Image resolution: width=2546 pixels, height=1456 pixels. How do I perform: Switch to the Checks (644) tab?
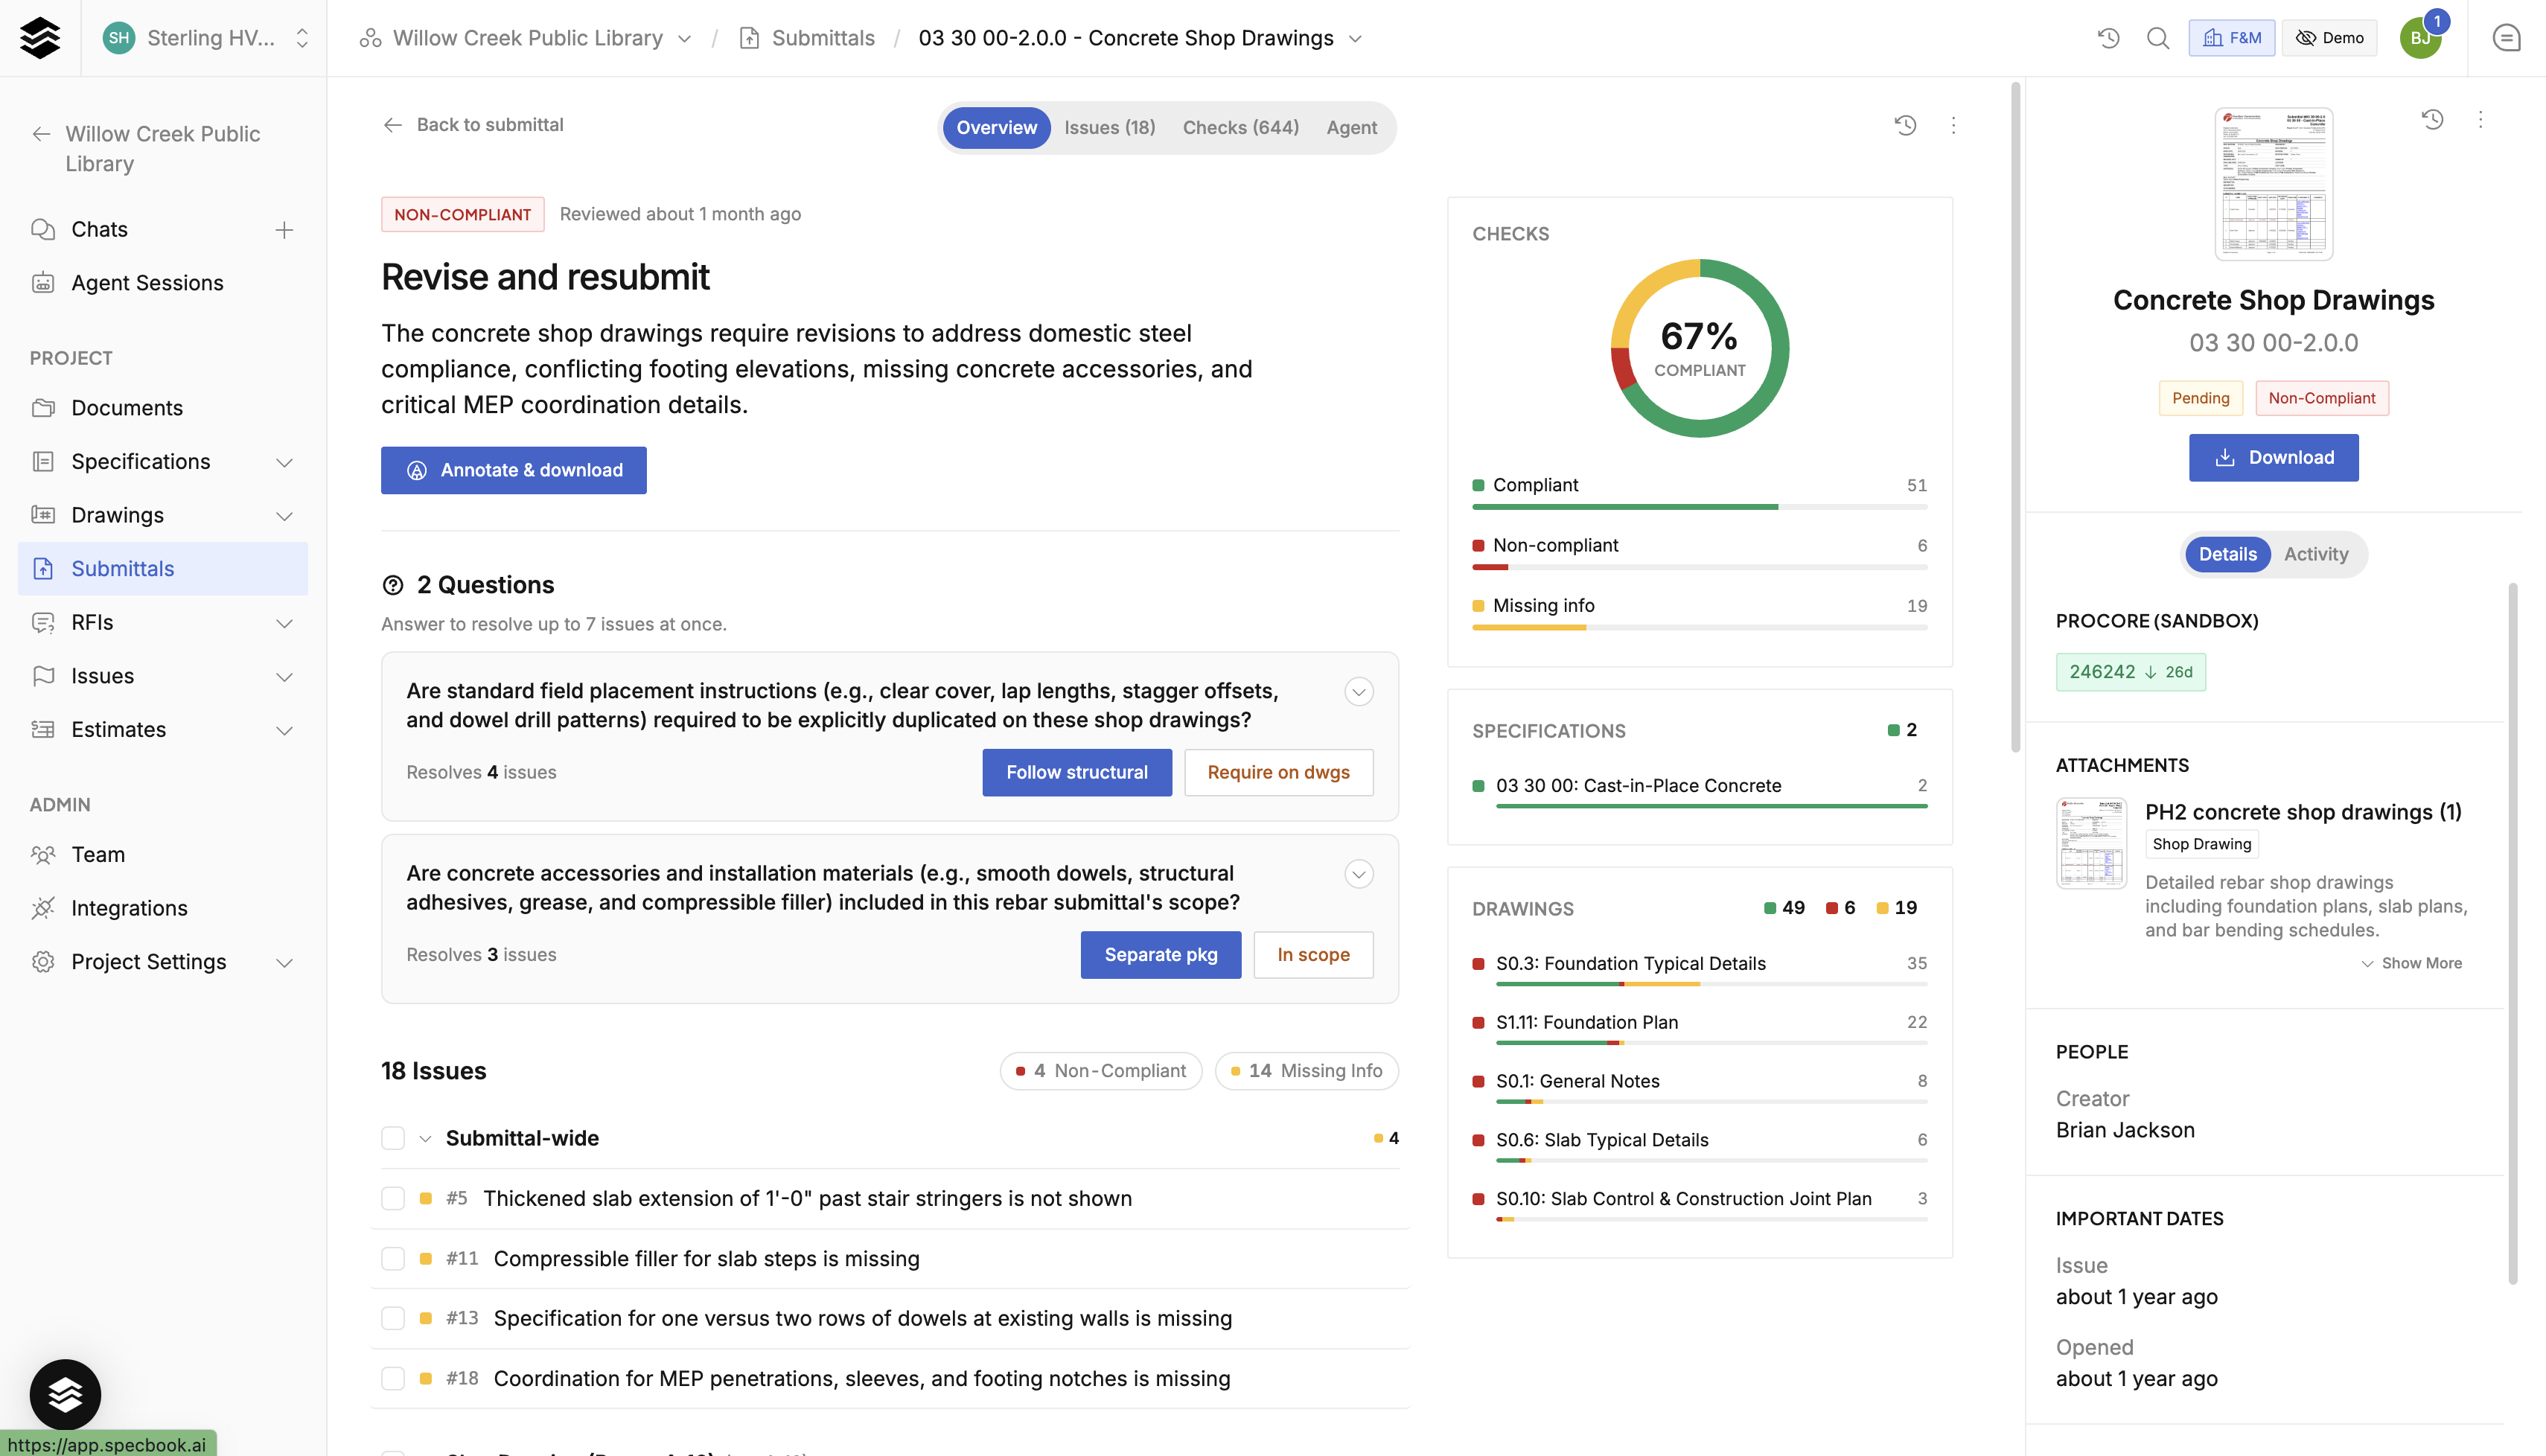1240,128
